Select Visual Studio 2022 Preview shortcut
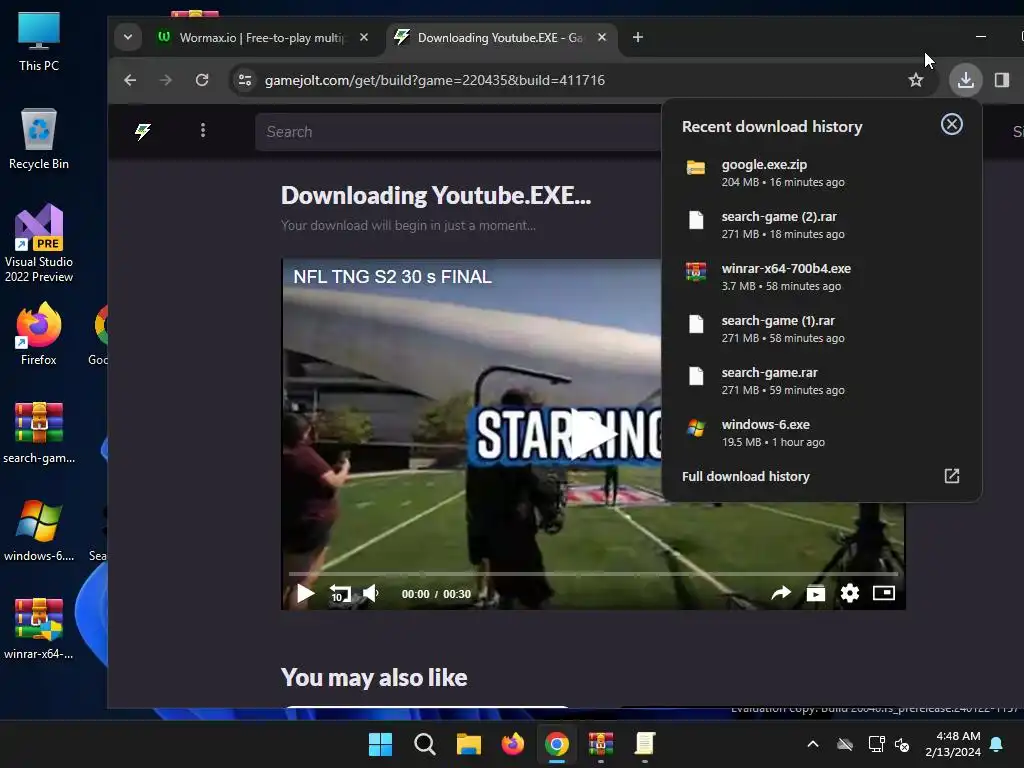This screenshot has width=1024, height=768. tap(39, 244)
